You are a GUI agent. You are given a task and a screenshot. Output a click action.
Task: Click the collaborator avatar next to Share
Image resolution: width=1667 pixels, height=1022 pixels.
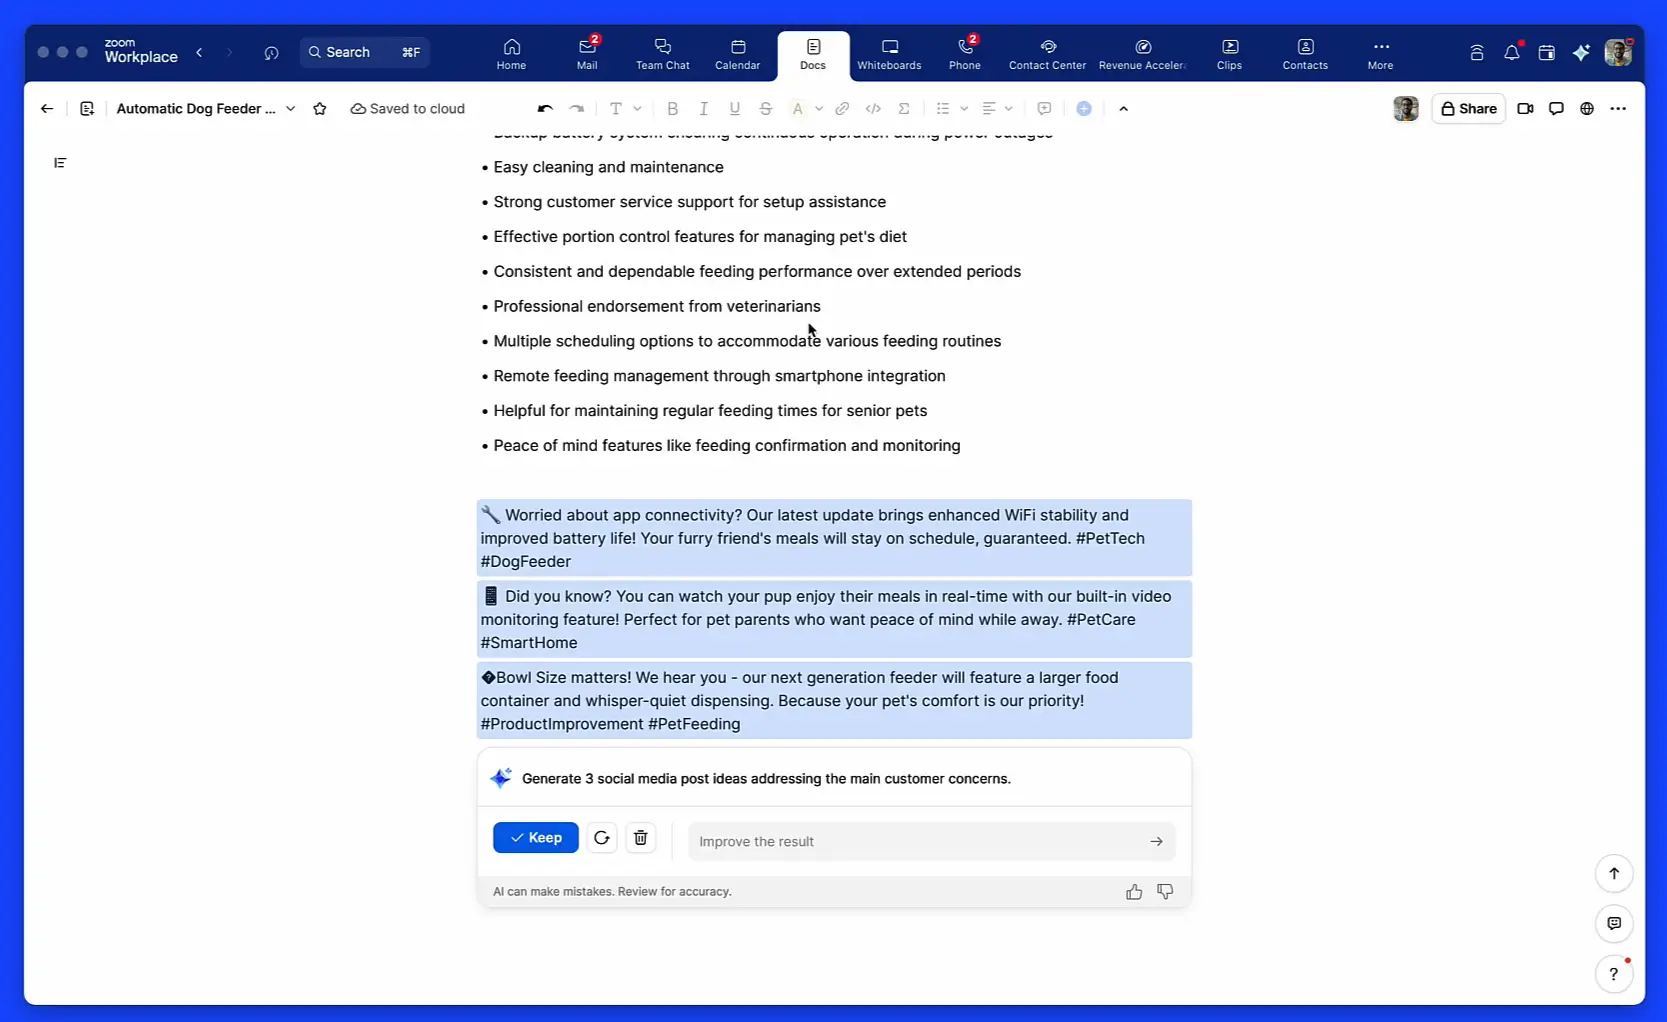(1406, 109)
